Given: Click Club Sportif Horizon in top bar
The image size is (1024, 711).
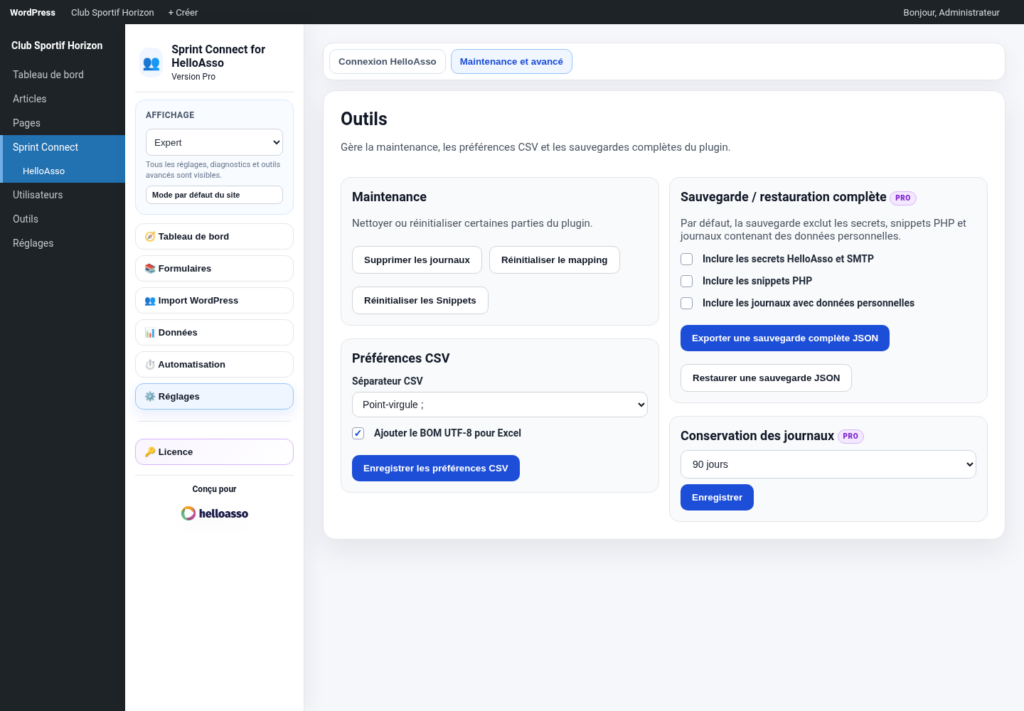Looking at the screenshot, I should coord(112,12).
